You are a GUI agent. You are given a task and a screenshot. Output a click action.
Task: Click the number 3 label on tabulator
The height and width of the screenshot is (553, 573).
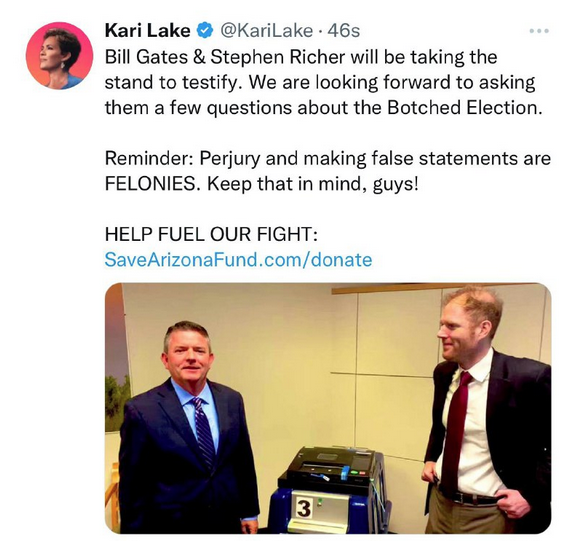[x=303, y=509]
